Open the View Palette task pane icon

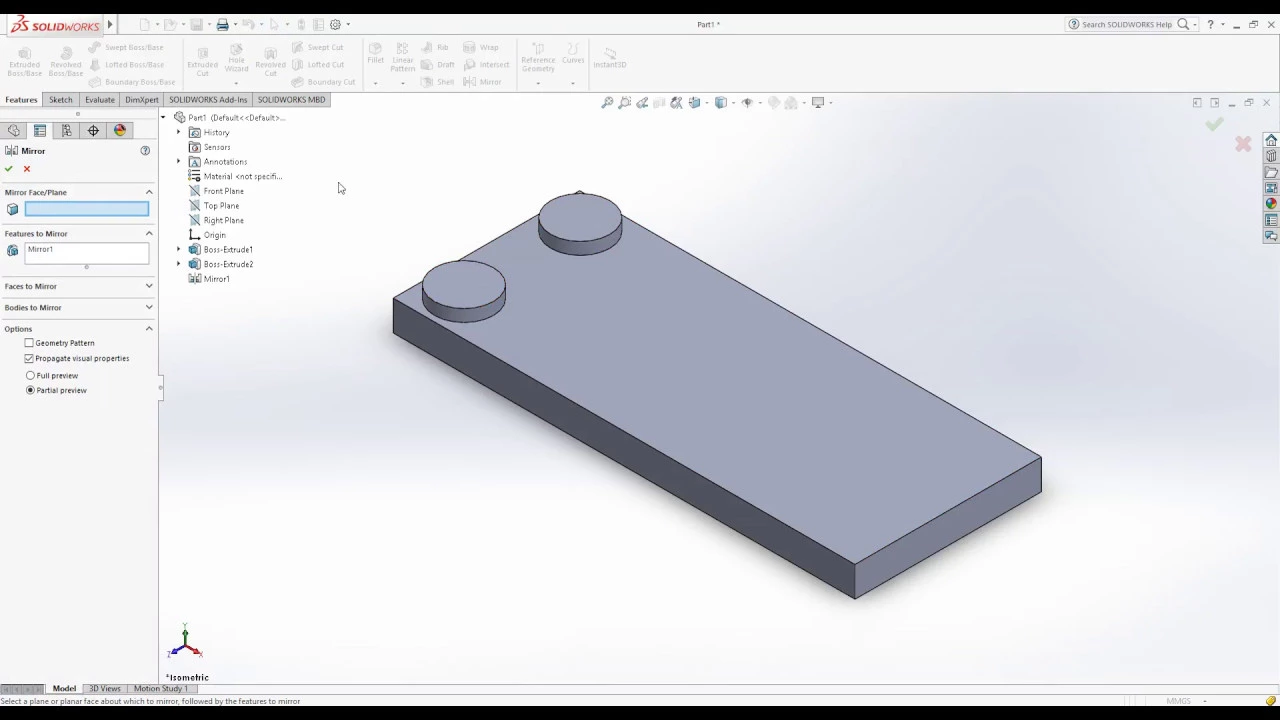pyautogui.click(x=1271, y=188)
